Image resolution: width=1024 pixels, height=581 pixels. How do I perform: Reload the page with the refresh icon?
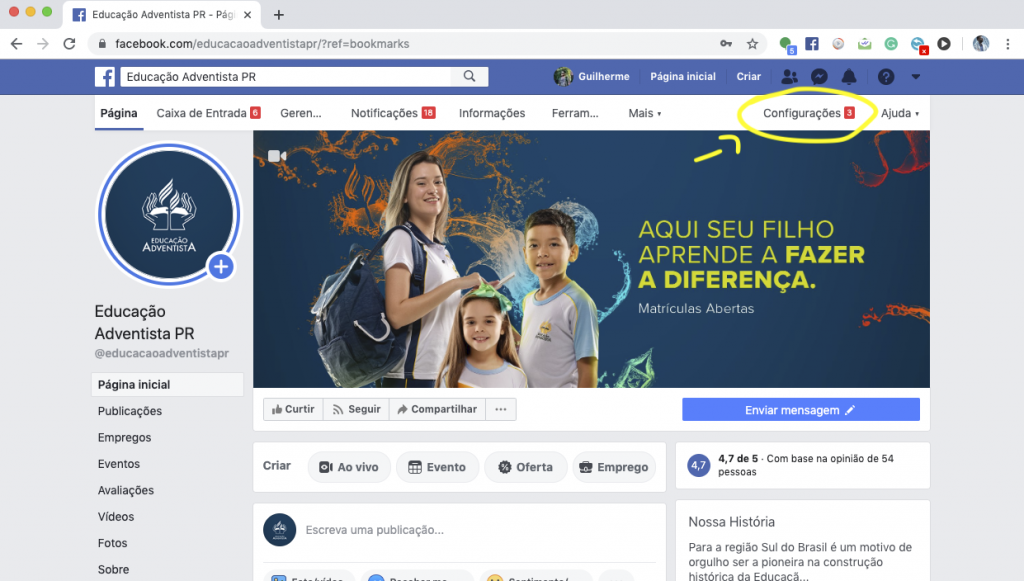pyautogui.click(x=69, y=44)
